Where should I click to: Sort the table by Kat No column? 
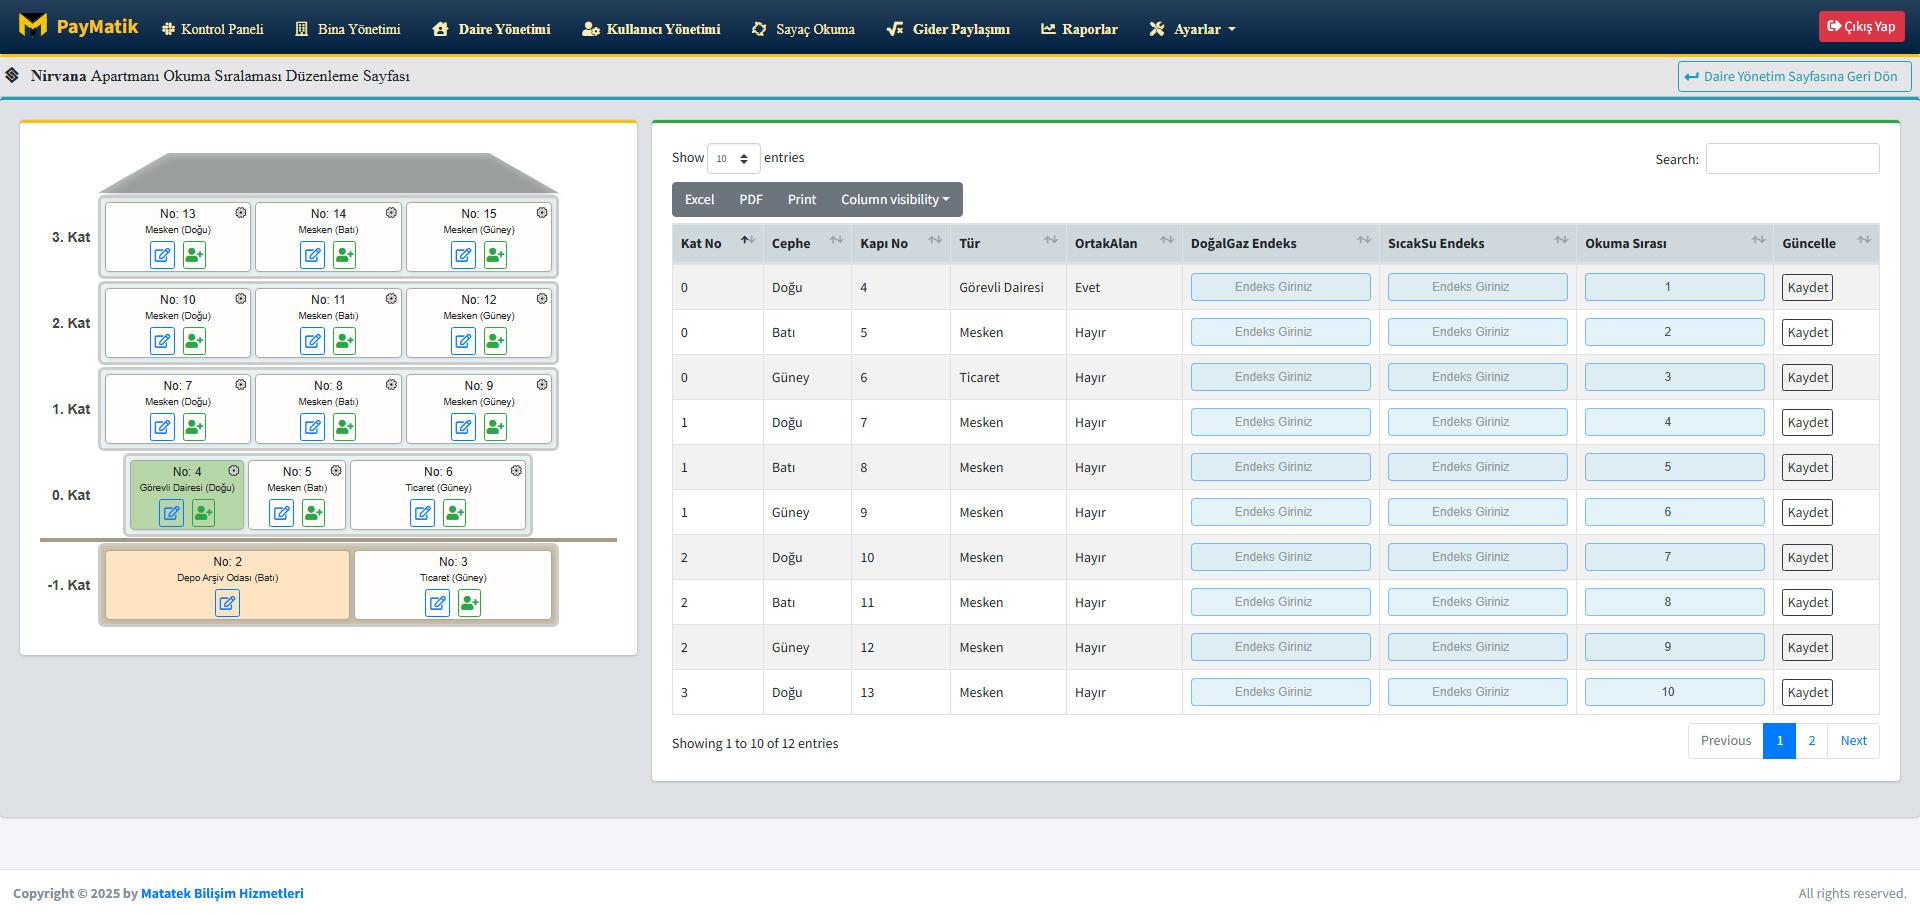714,243
